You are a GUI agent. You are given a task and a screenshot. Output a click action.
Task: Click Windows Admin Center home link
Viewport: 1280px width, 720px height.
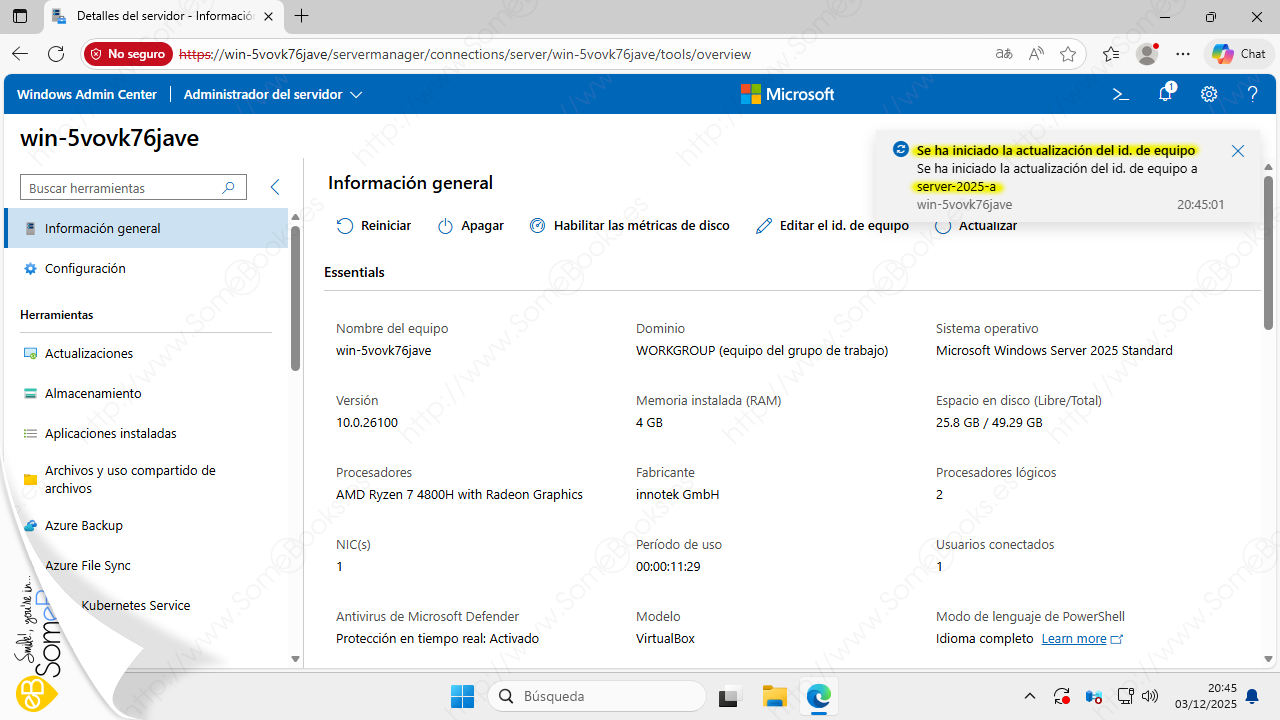pos(87,94)
